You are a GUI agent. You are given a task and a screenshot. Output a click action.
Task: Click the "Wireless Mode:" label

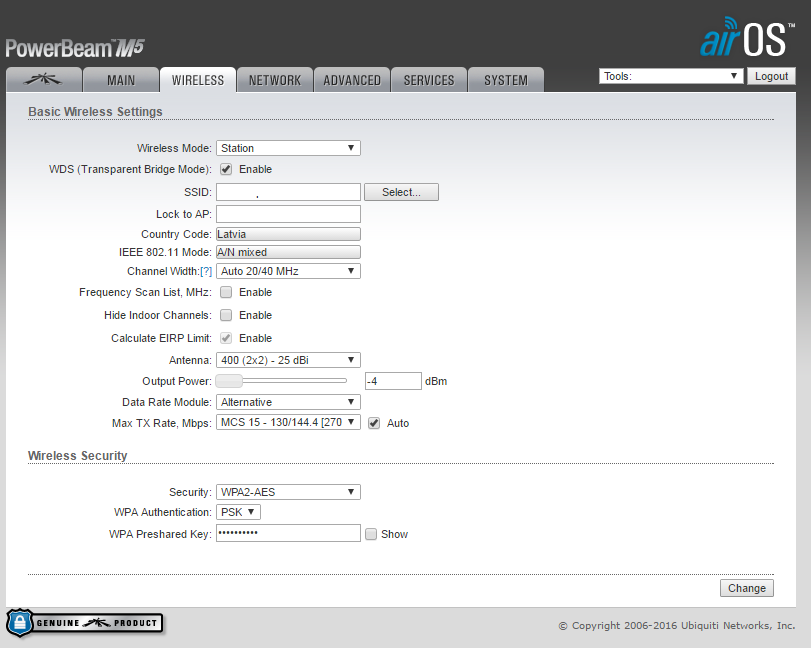(x=174, y=148)
